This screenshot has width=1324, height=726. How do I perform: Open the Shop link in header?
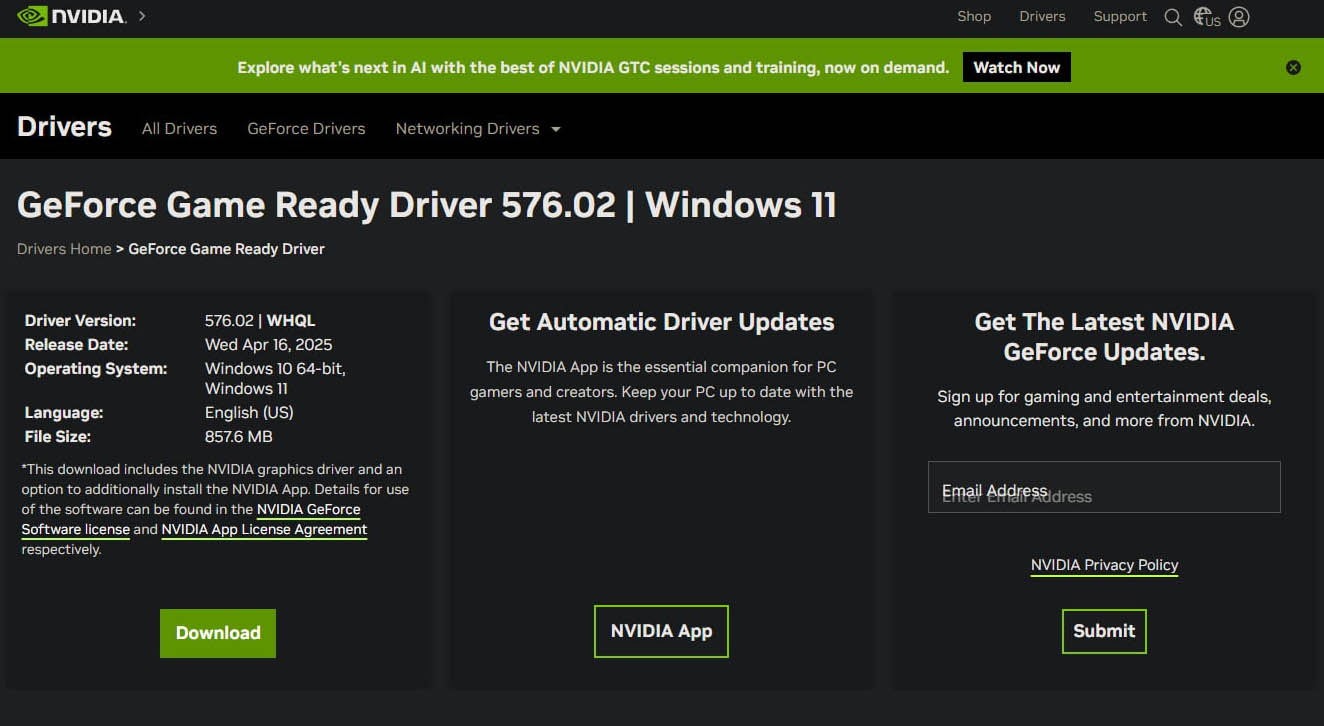tap(973, 17)
